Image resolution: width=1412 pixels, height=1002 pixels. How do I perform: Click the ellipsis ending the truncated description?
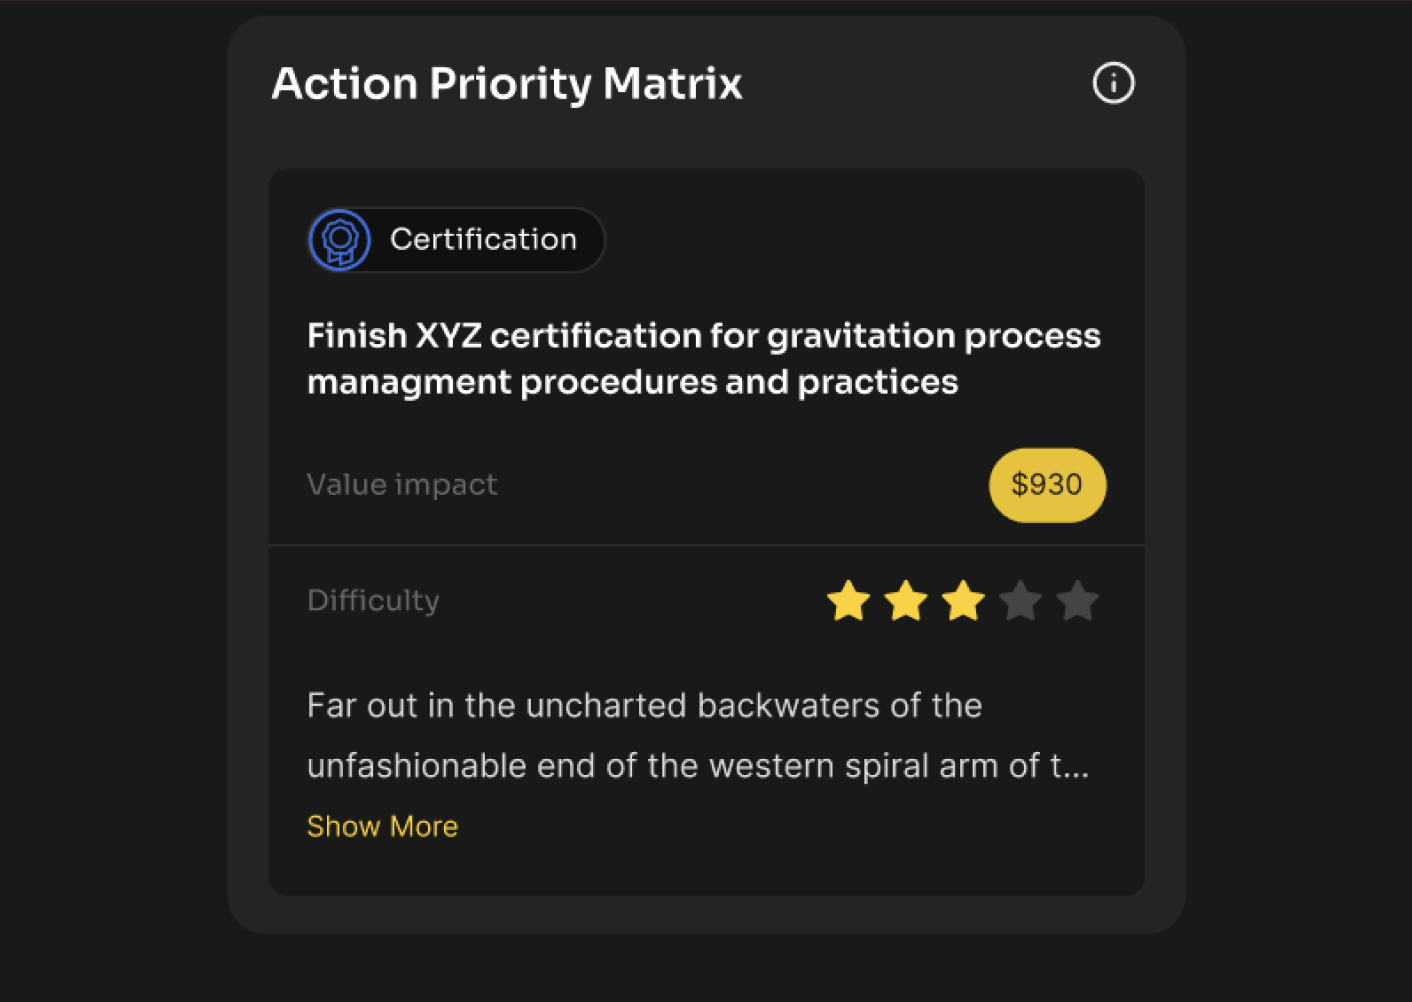(1075, 768)
